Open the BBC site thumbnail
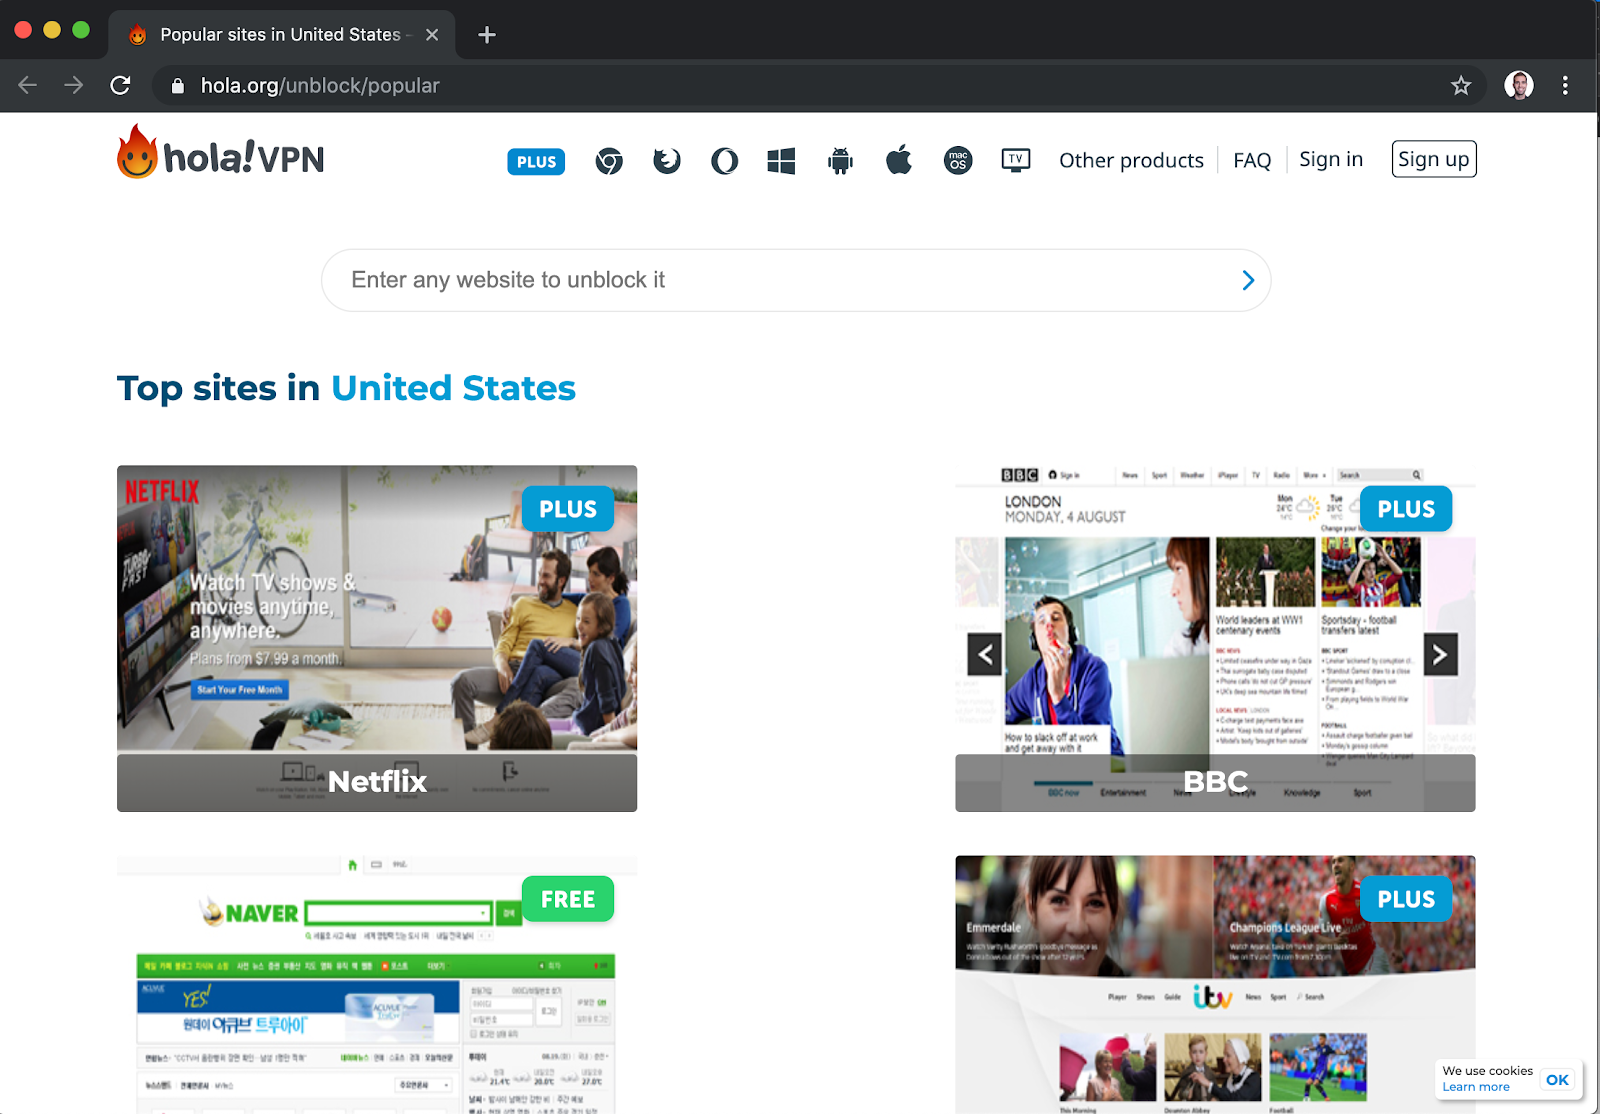Screen dimensions: 1600x1114 (x=1215, y=638)
